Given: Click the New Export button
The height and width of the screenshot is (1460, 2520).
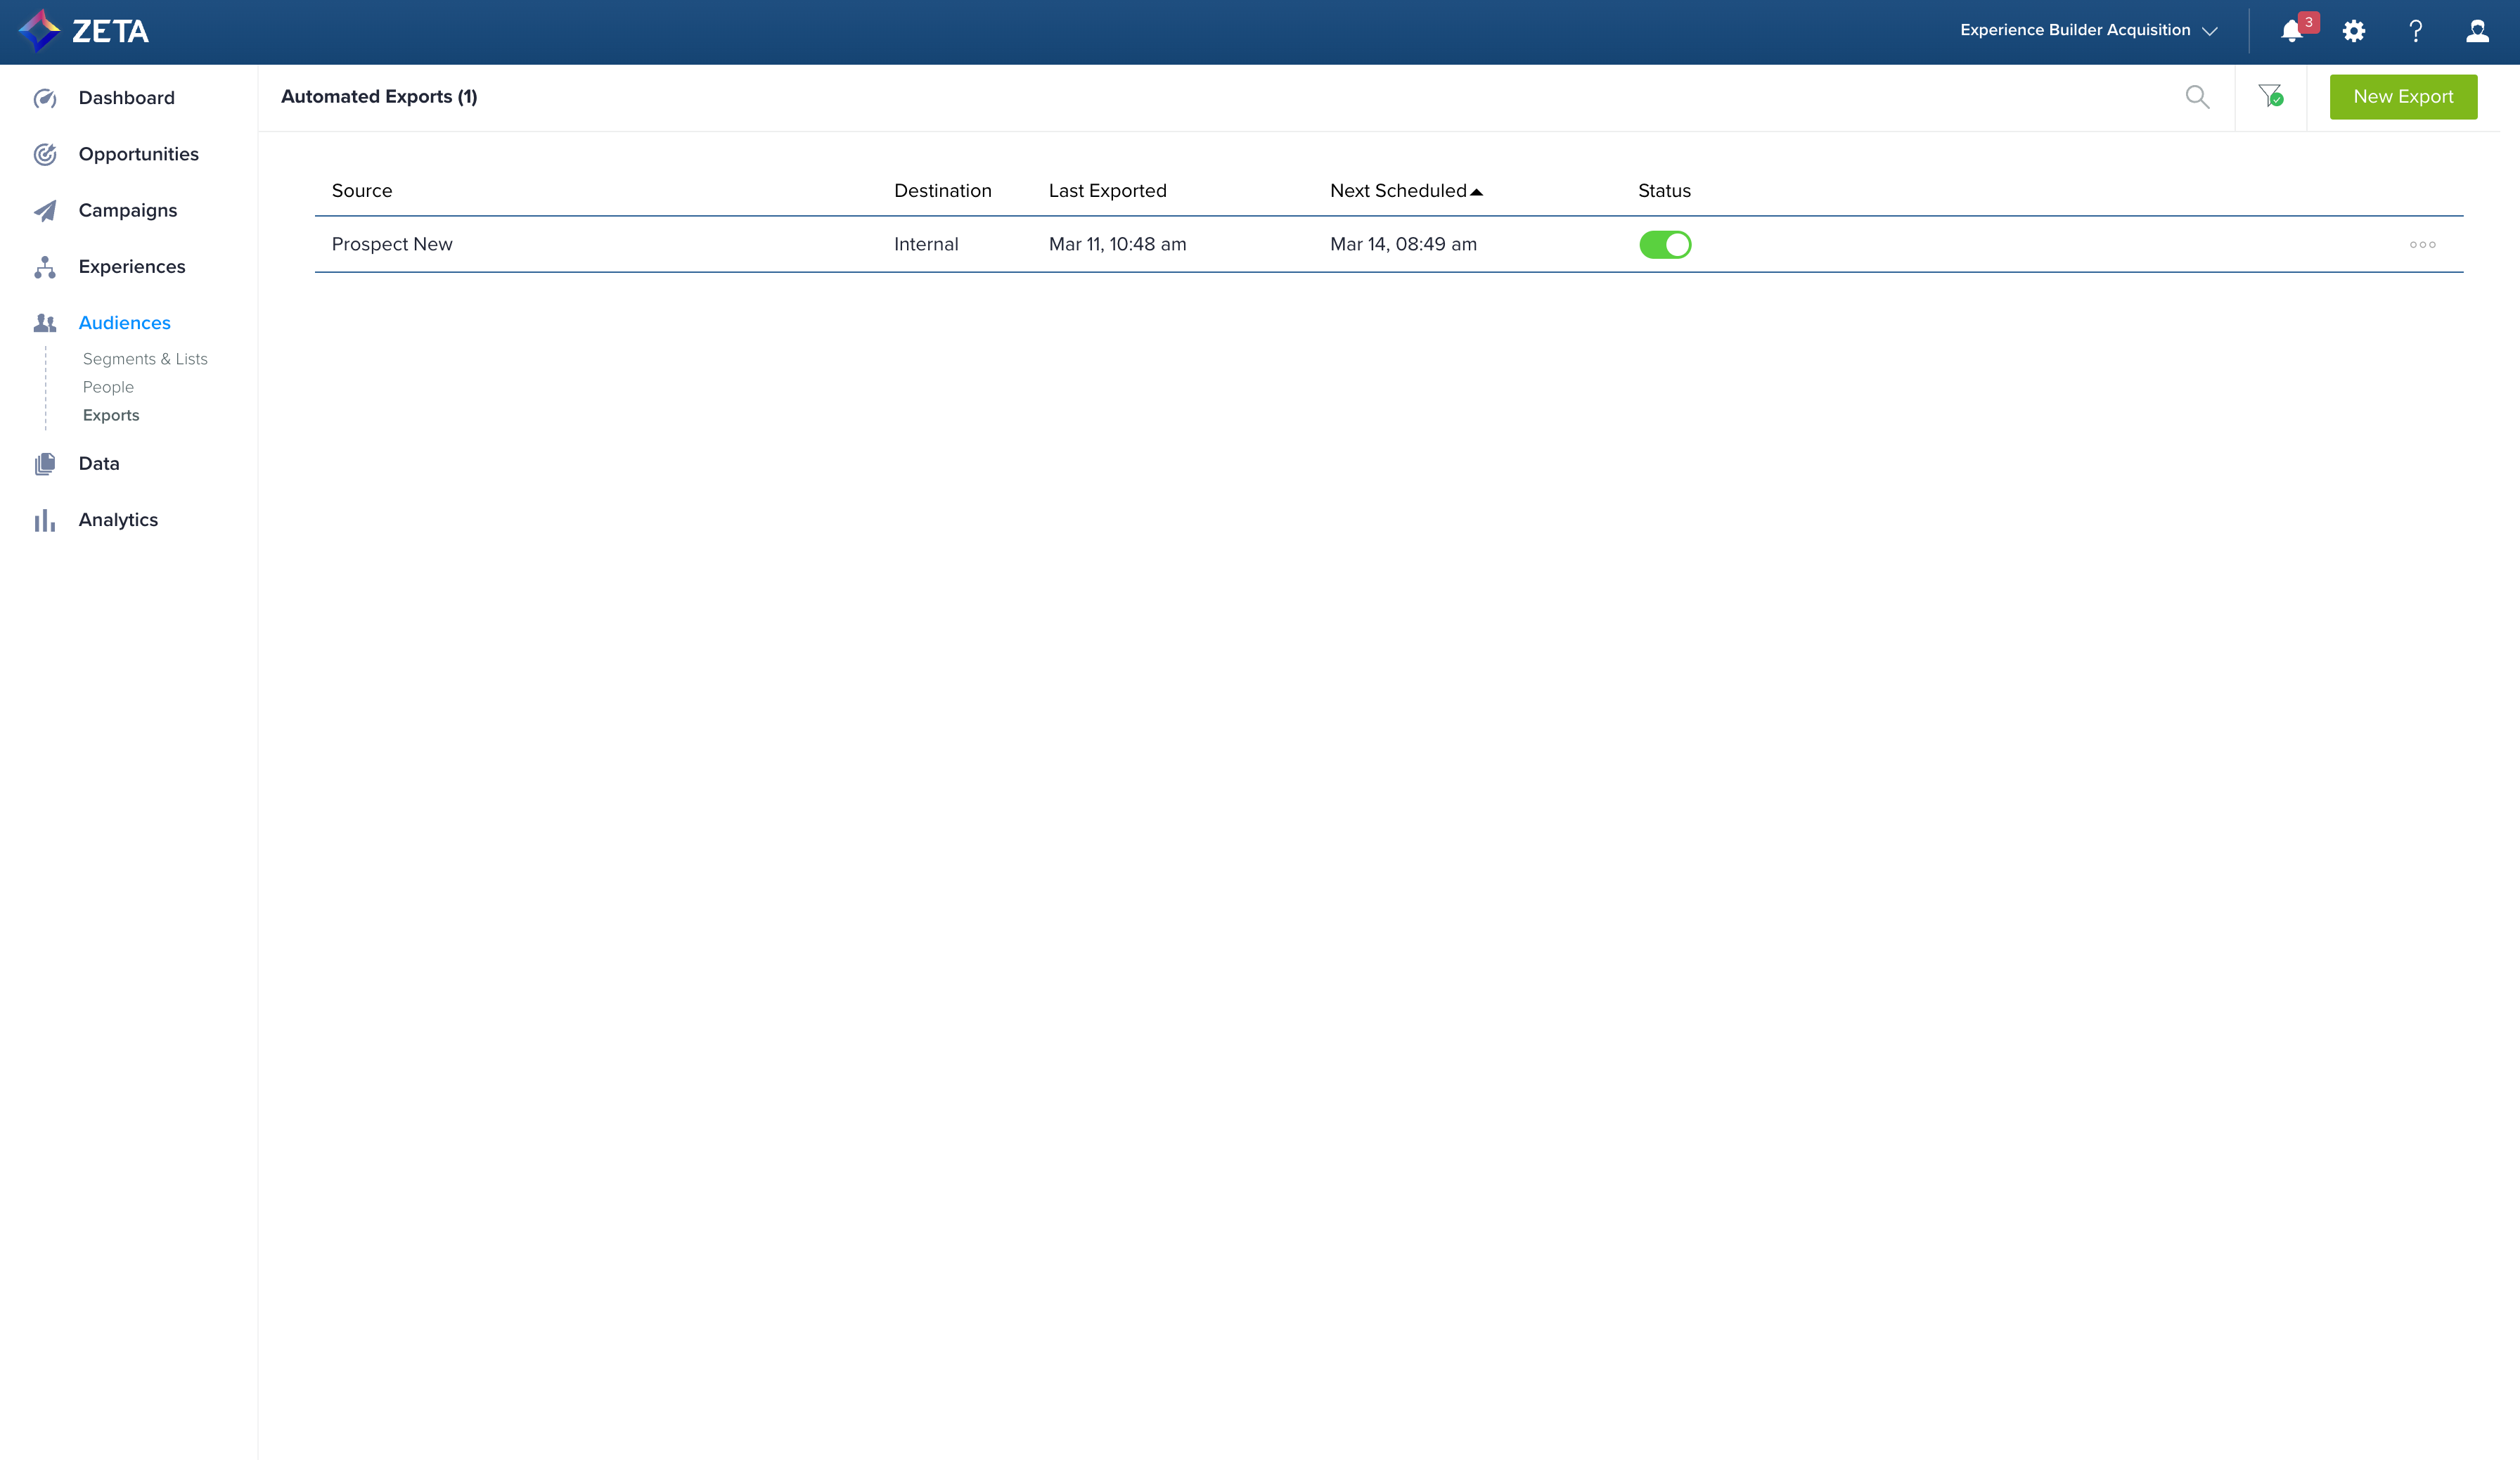Looking at the screenshot, I should tap(2402, 97).
